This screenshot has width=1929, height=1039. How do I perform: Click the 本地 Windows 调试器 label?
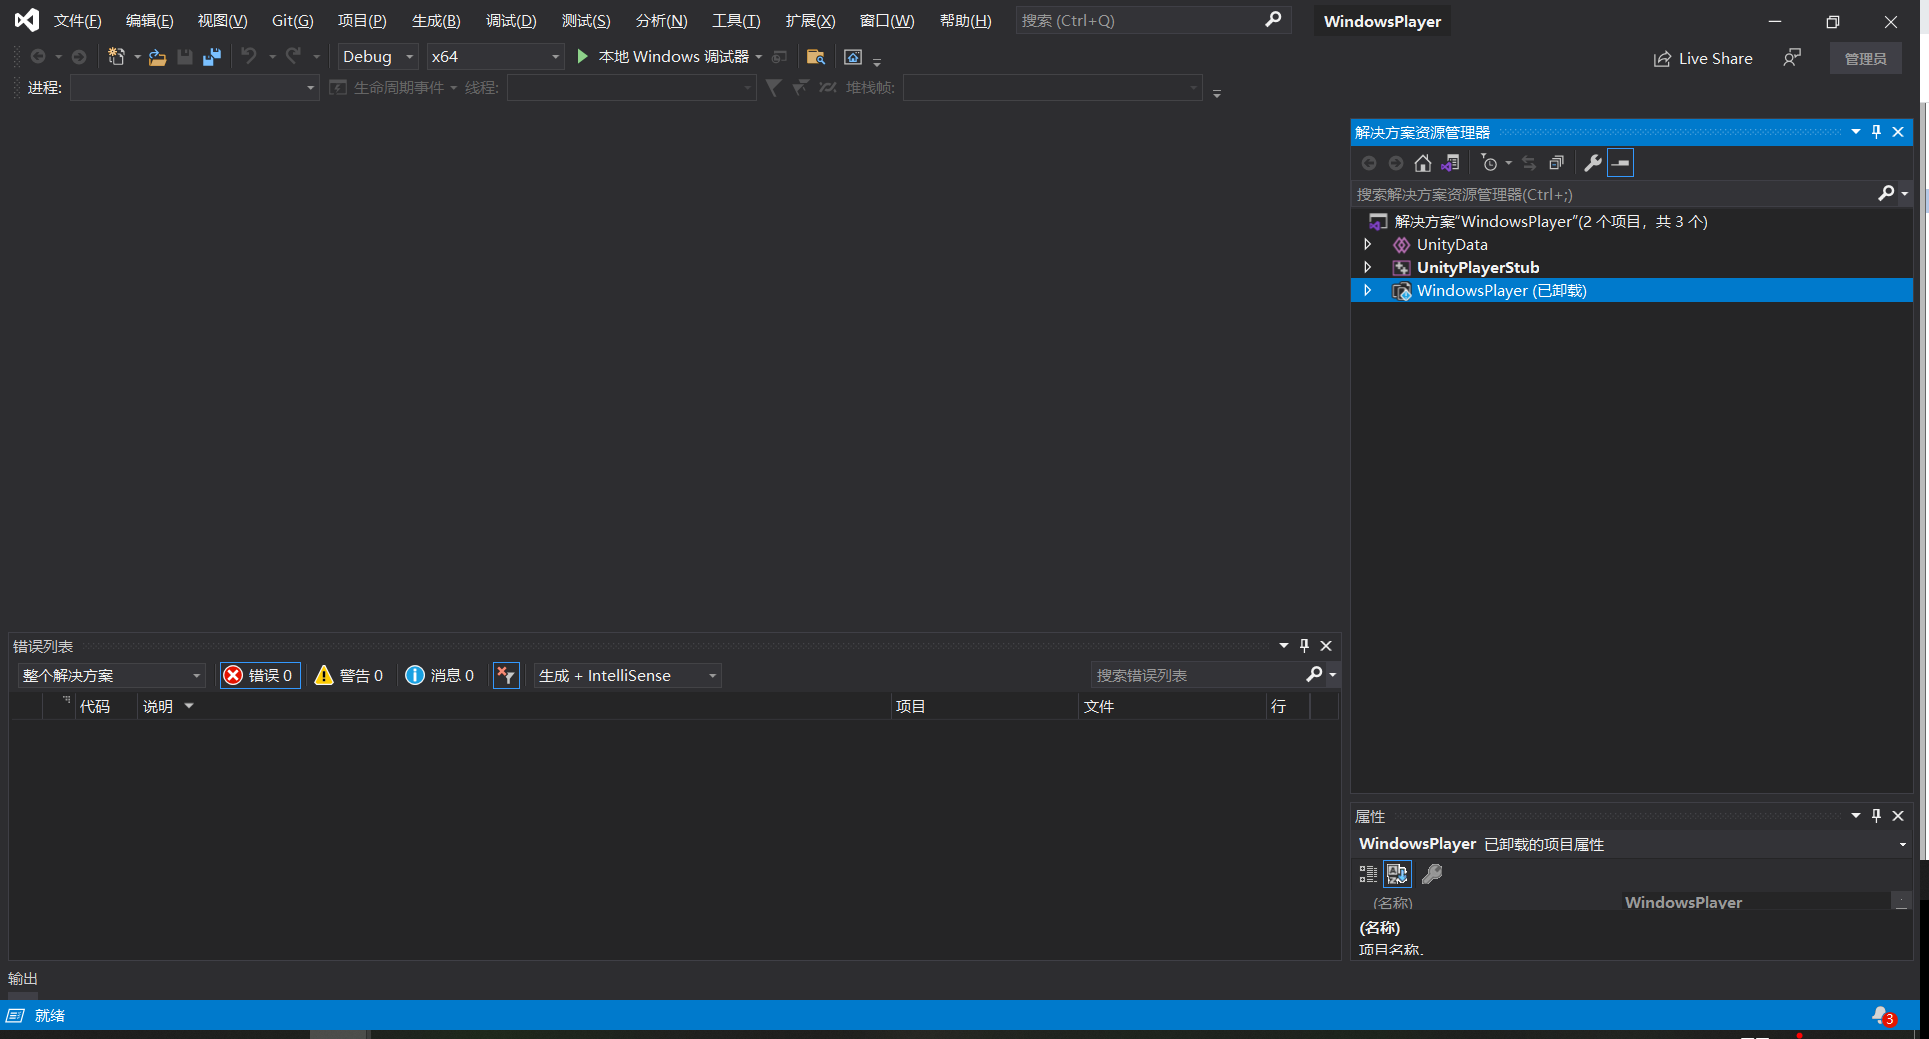point(674,57)
